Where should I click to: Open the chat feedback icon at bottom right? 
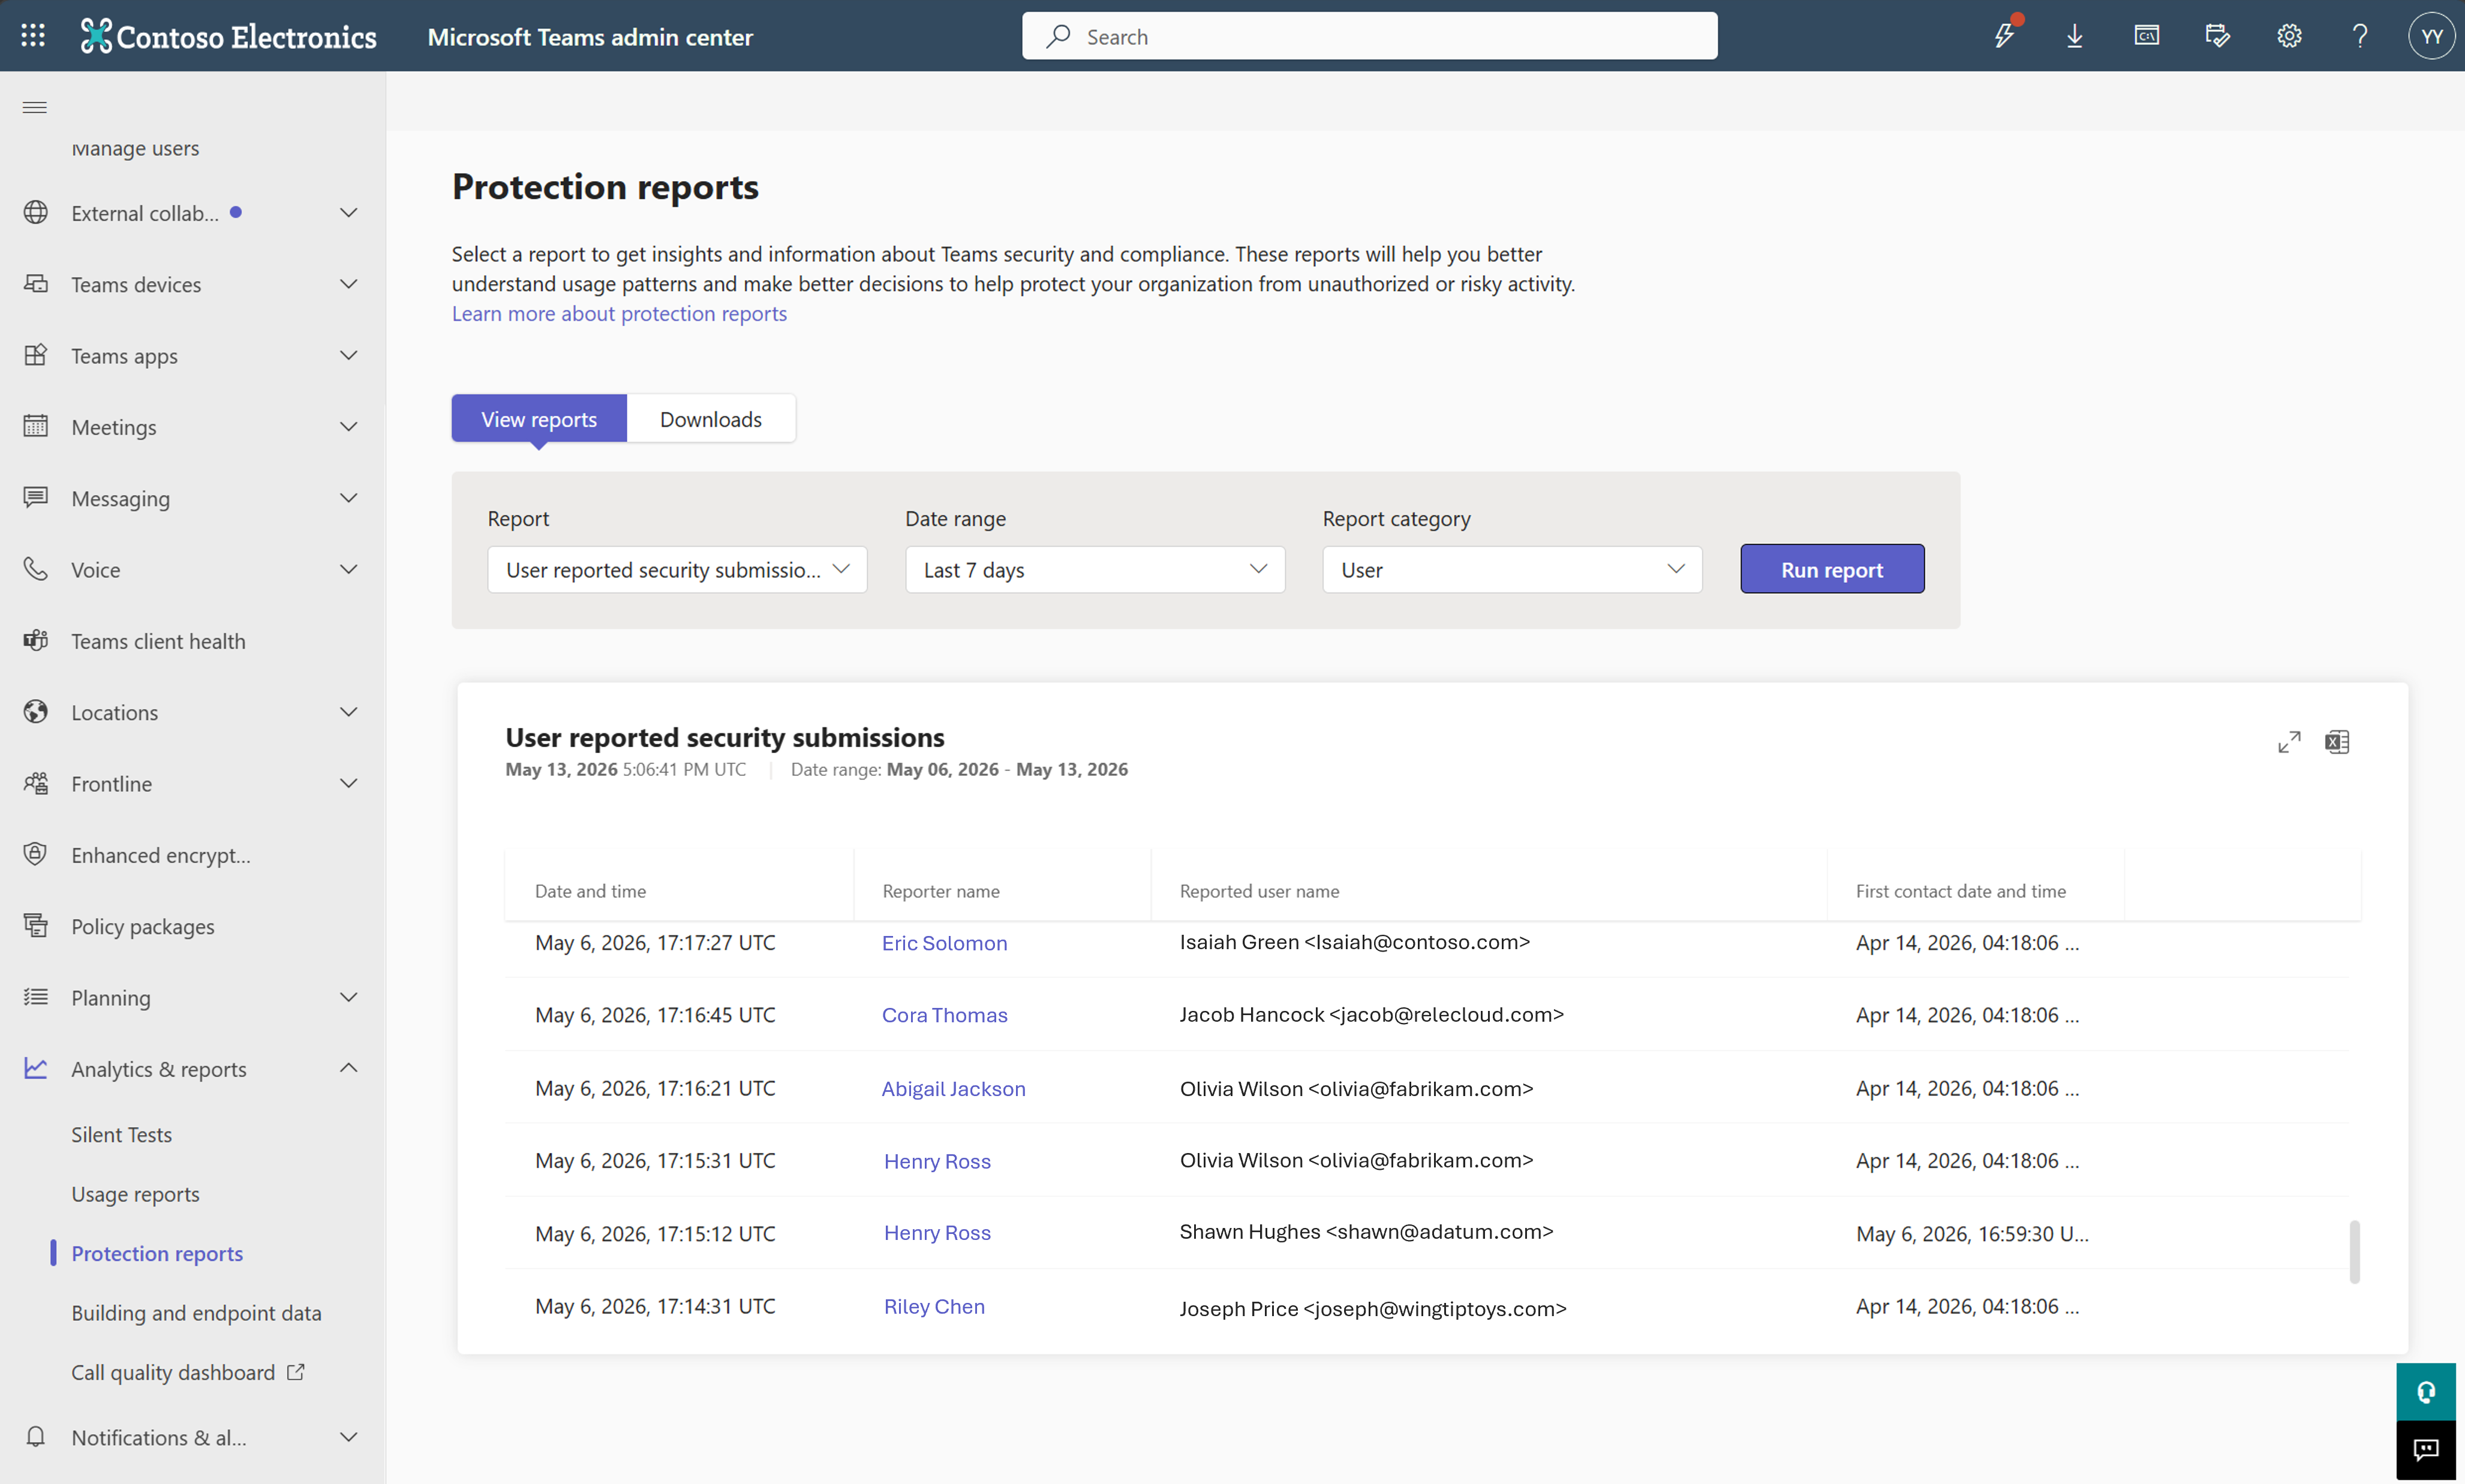(x=2426, y=1450)
